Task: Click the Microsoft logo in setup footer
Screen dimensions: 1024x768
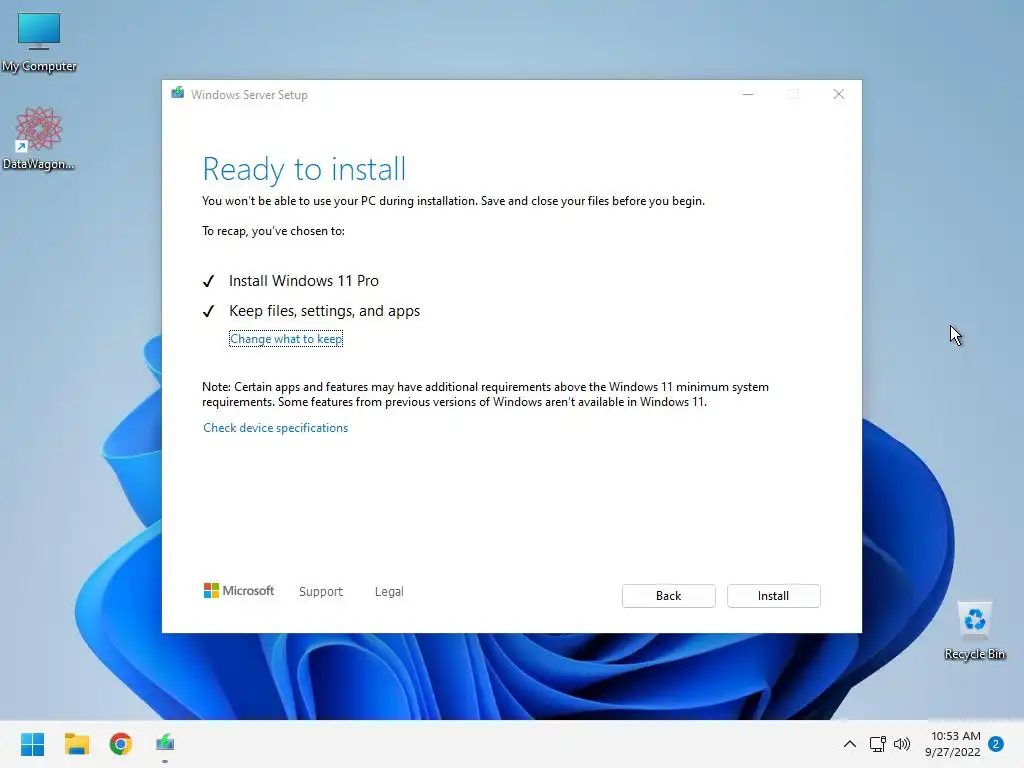Action: click(x=239, y=590)
